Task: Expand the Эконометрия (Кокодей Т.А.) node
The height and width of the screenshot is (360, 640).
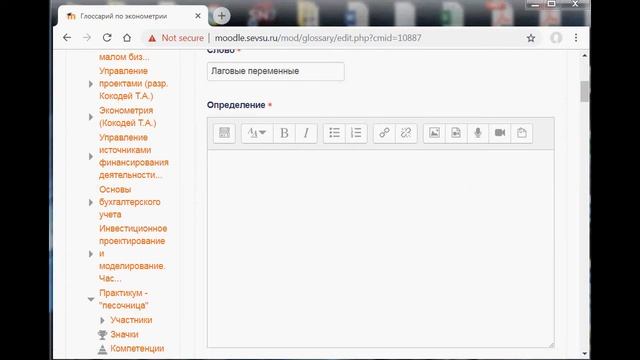Action: coord(91,117)
